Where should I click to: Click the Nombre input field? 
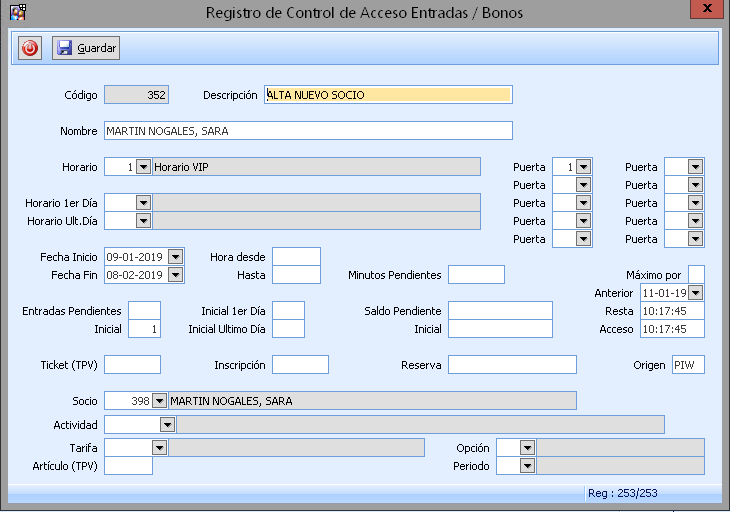[308, 131]
